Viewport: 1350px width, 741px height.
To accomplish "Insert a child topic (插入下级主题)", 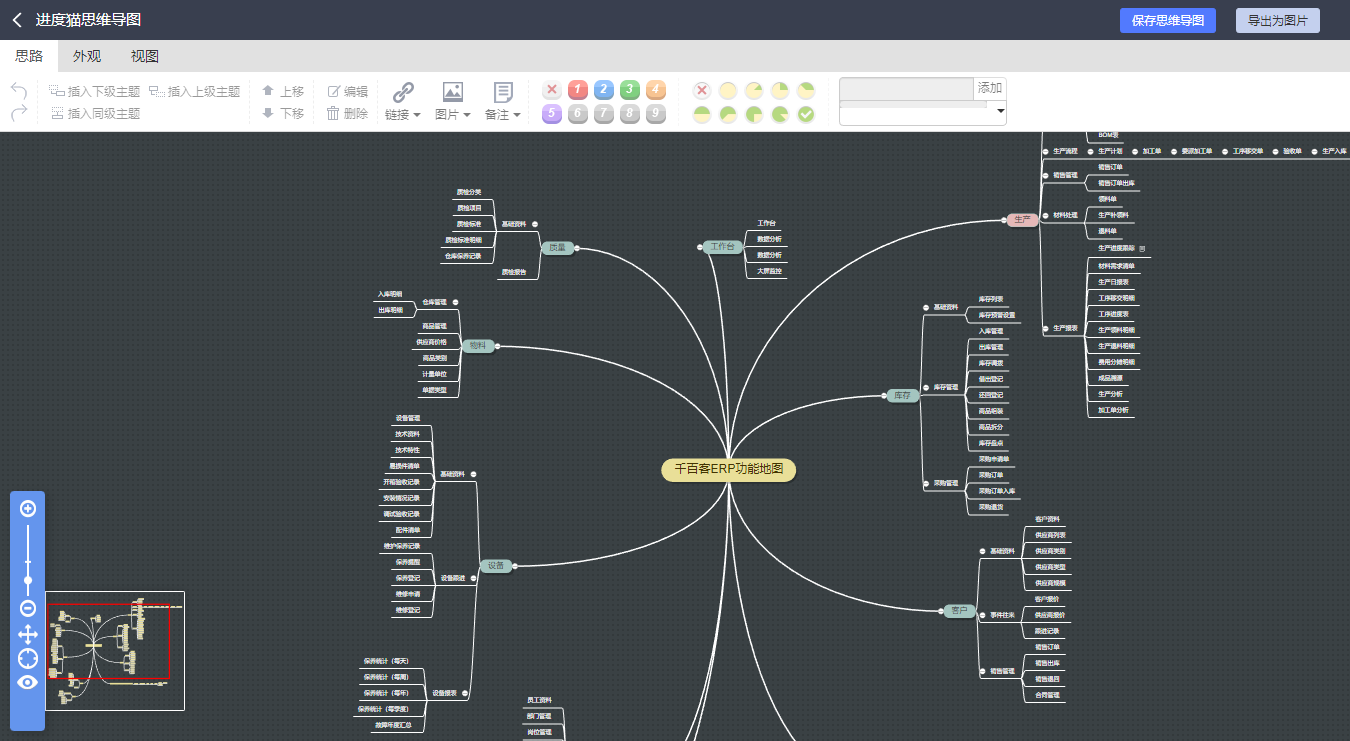I will 95,91.
